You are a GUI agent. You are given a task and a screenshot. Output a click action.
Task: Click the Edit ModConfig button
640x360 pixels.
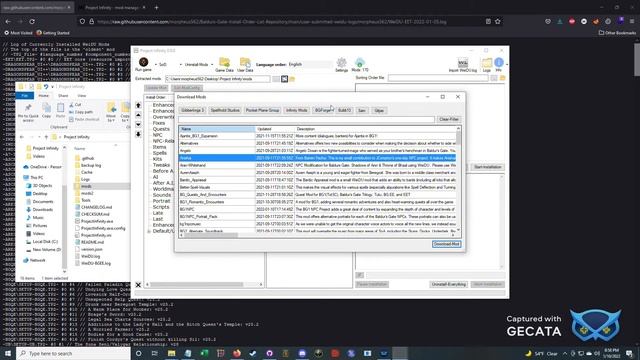[187, 88]
